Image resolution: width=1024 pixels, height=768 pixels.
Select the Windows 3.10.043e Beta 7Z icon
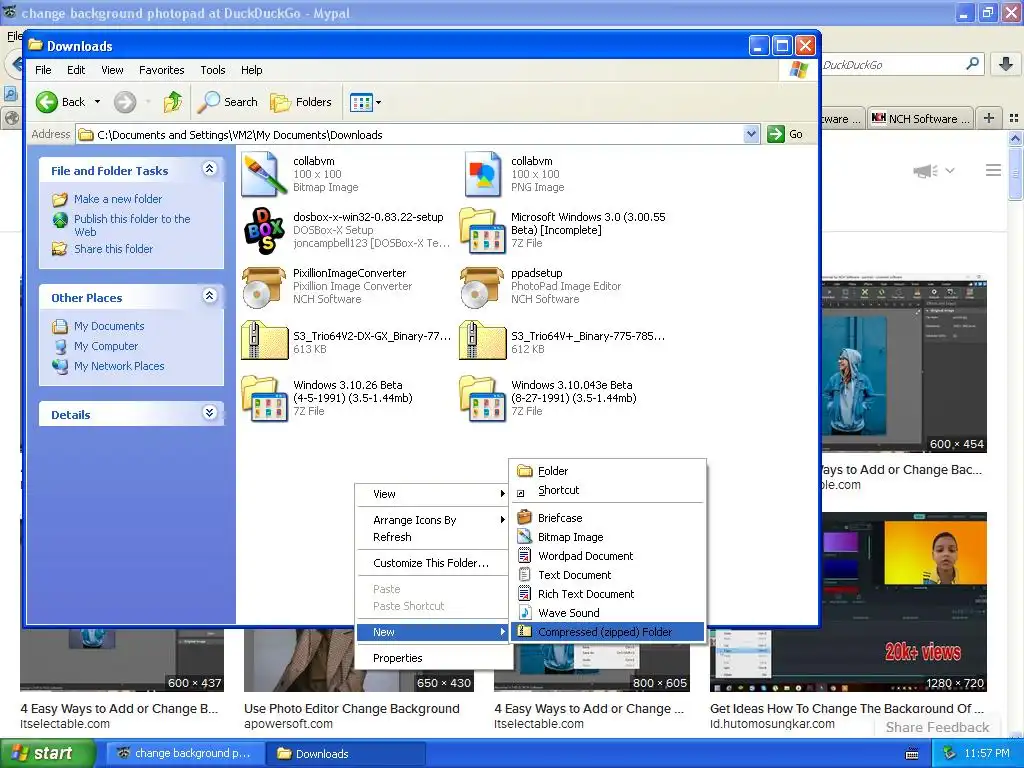point(482,398)
